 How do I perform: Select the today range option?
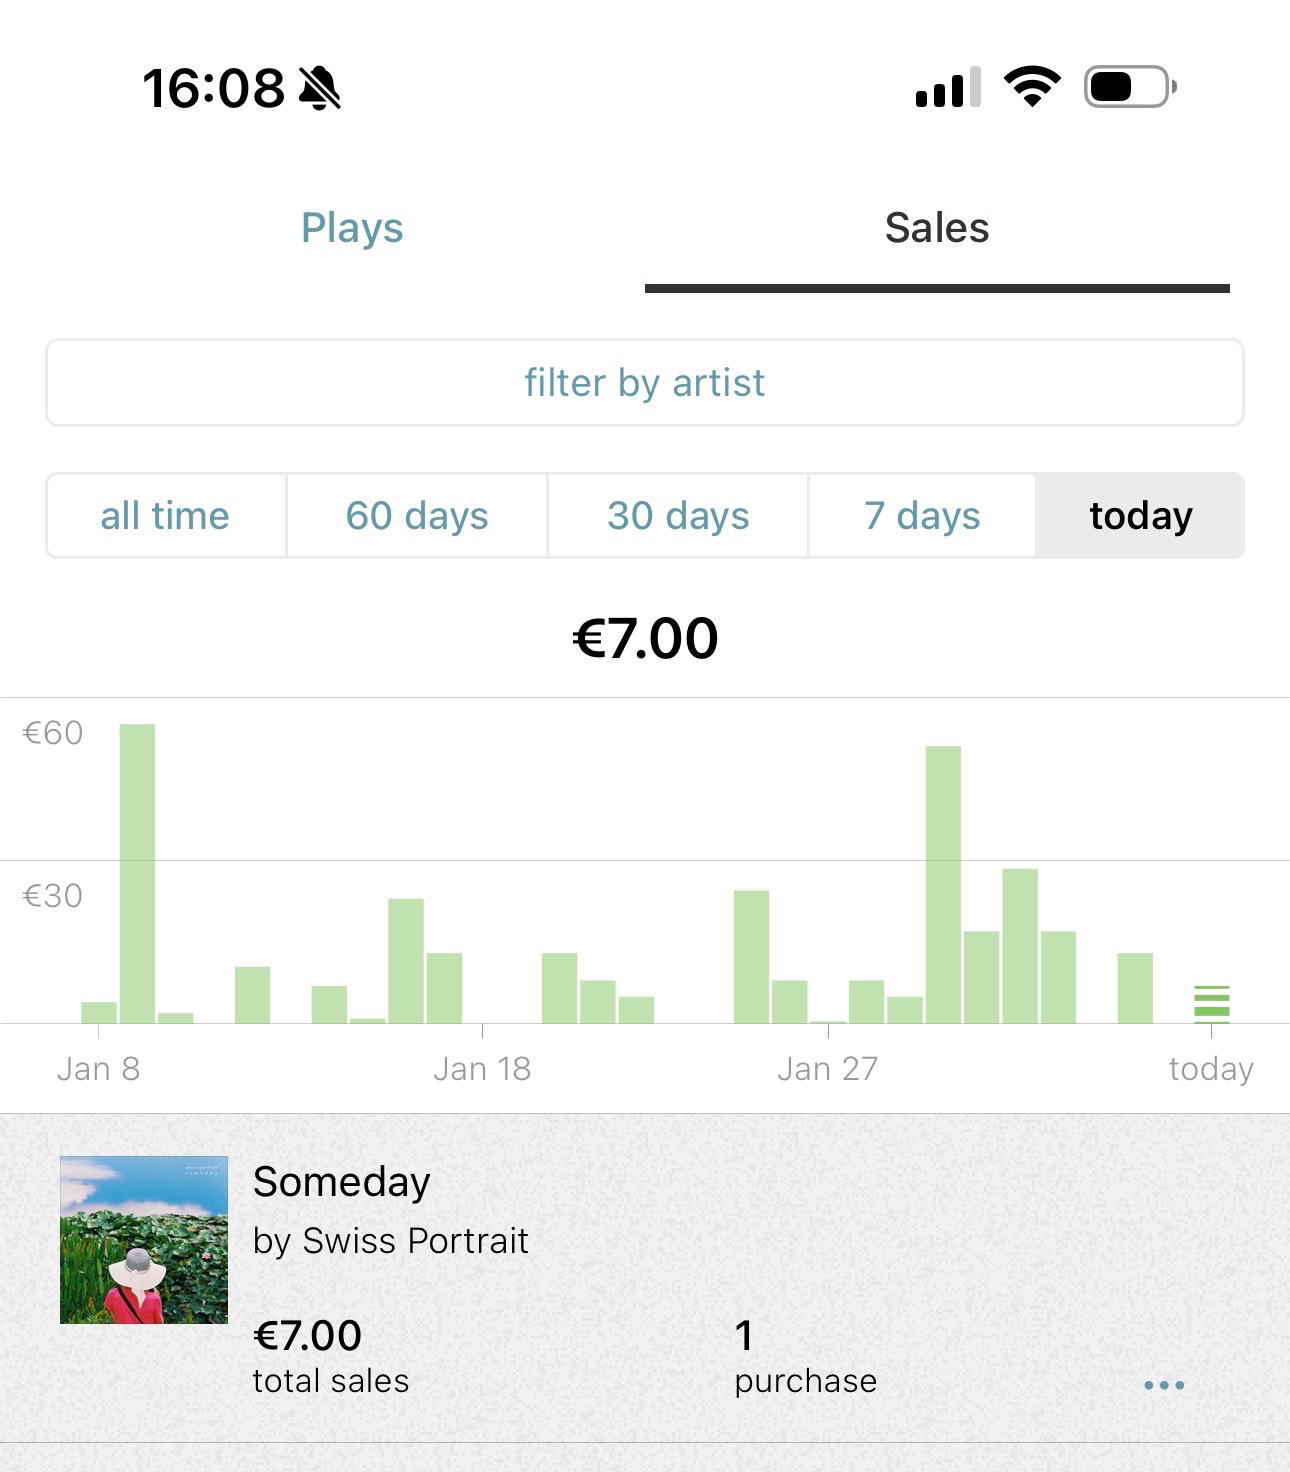(1140, 516)
